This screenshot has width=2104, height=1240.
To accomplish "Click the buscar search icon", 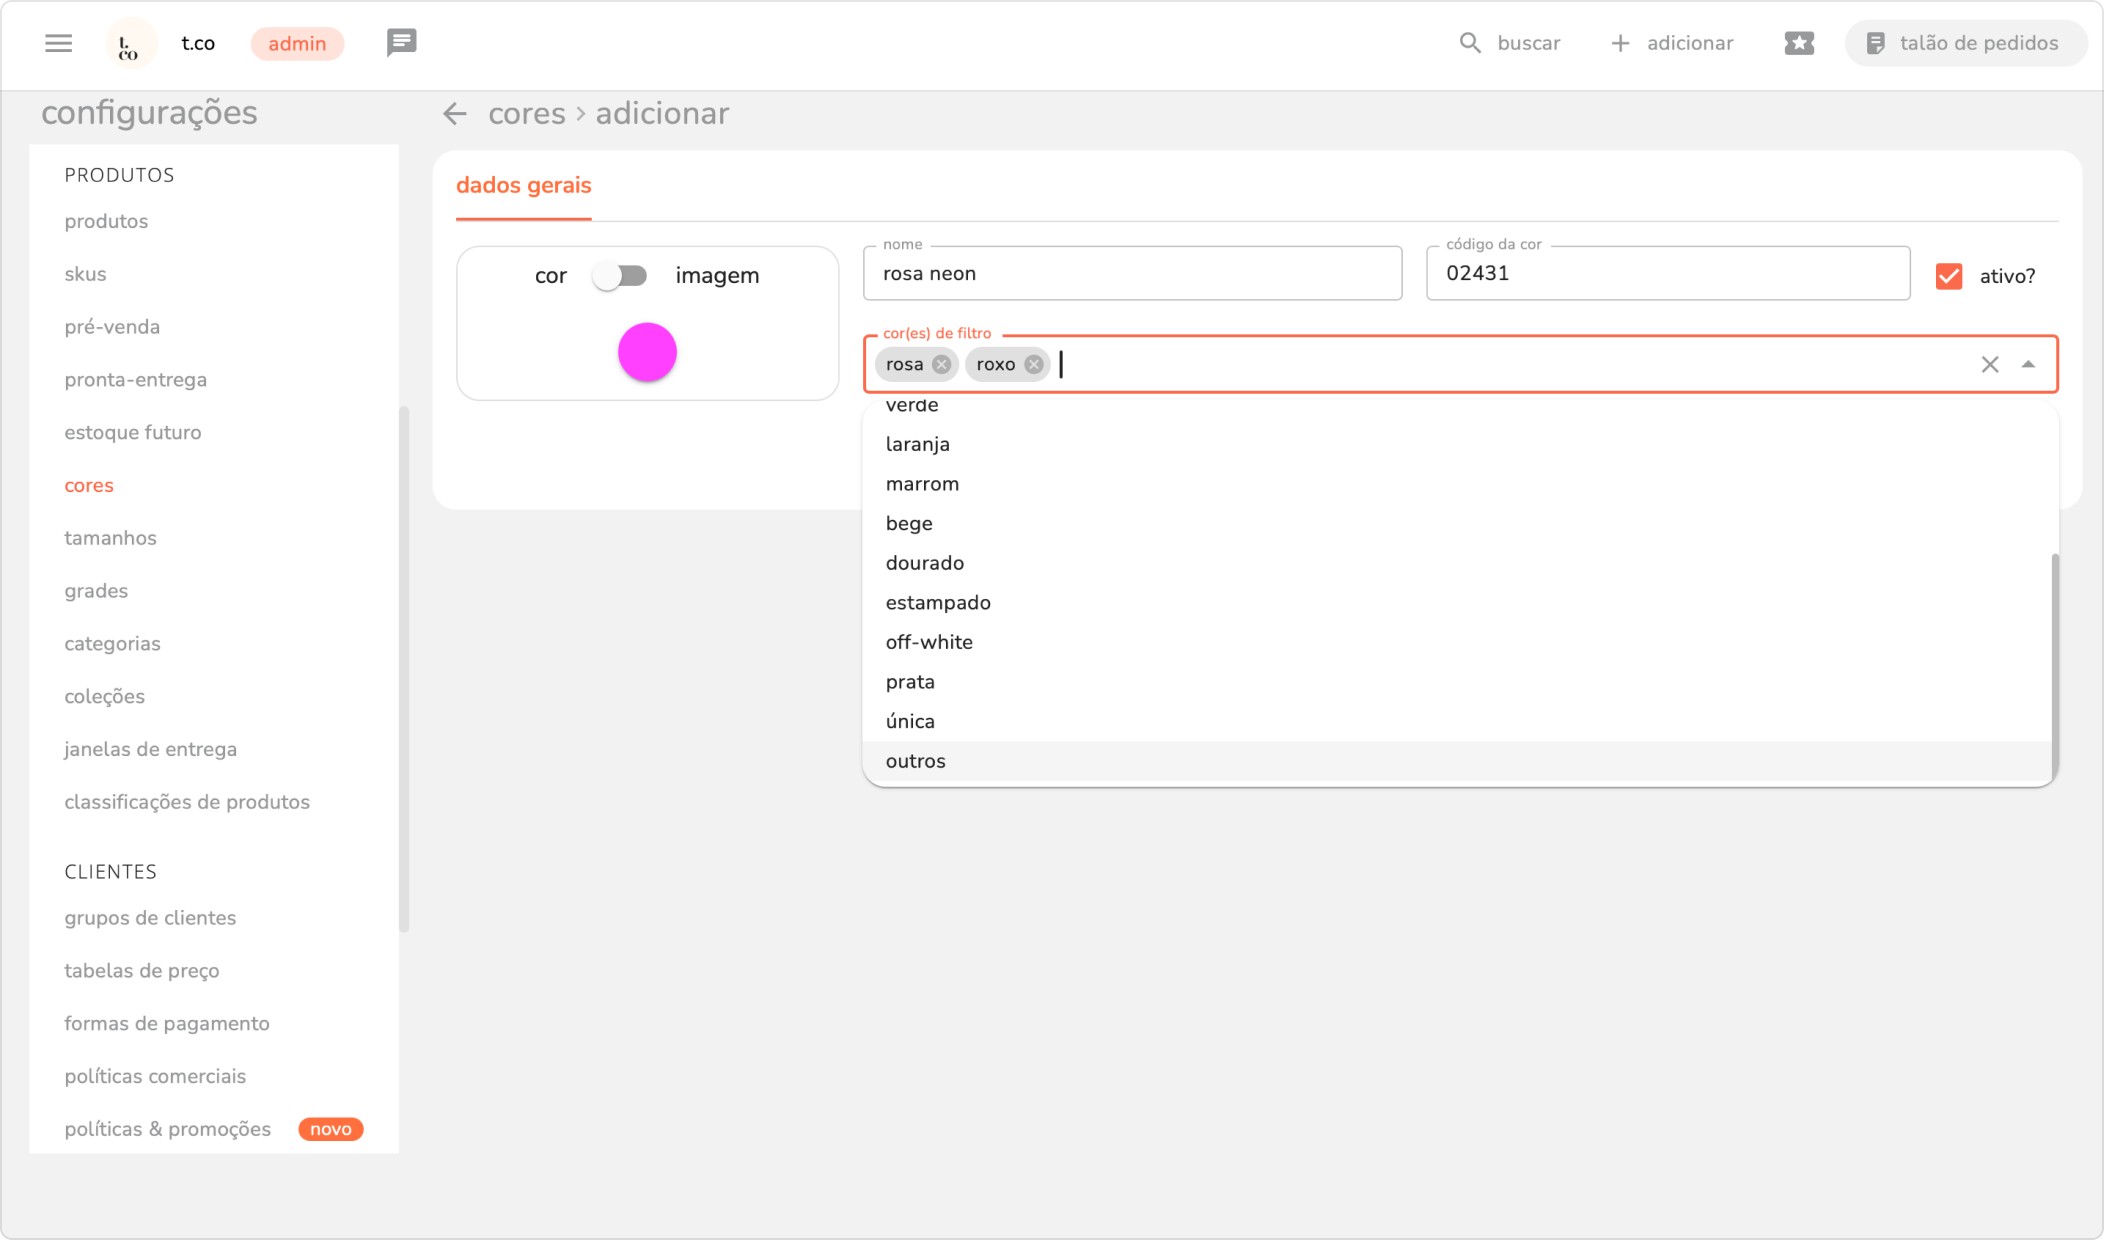I will 1469,43.
